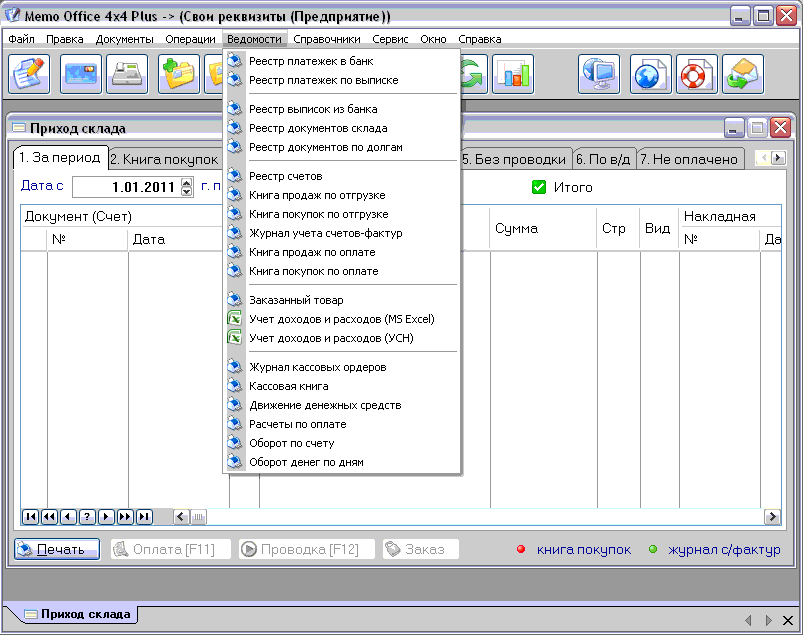The height and width of the screenshot is (635, 803).
Task: Click the tab strip left arrow
Action: (764, 158)
